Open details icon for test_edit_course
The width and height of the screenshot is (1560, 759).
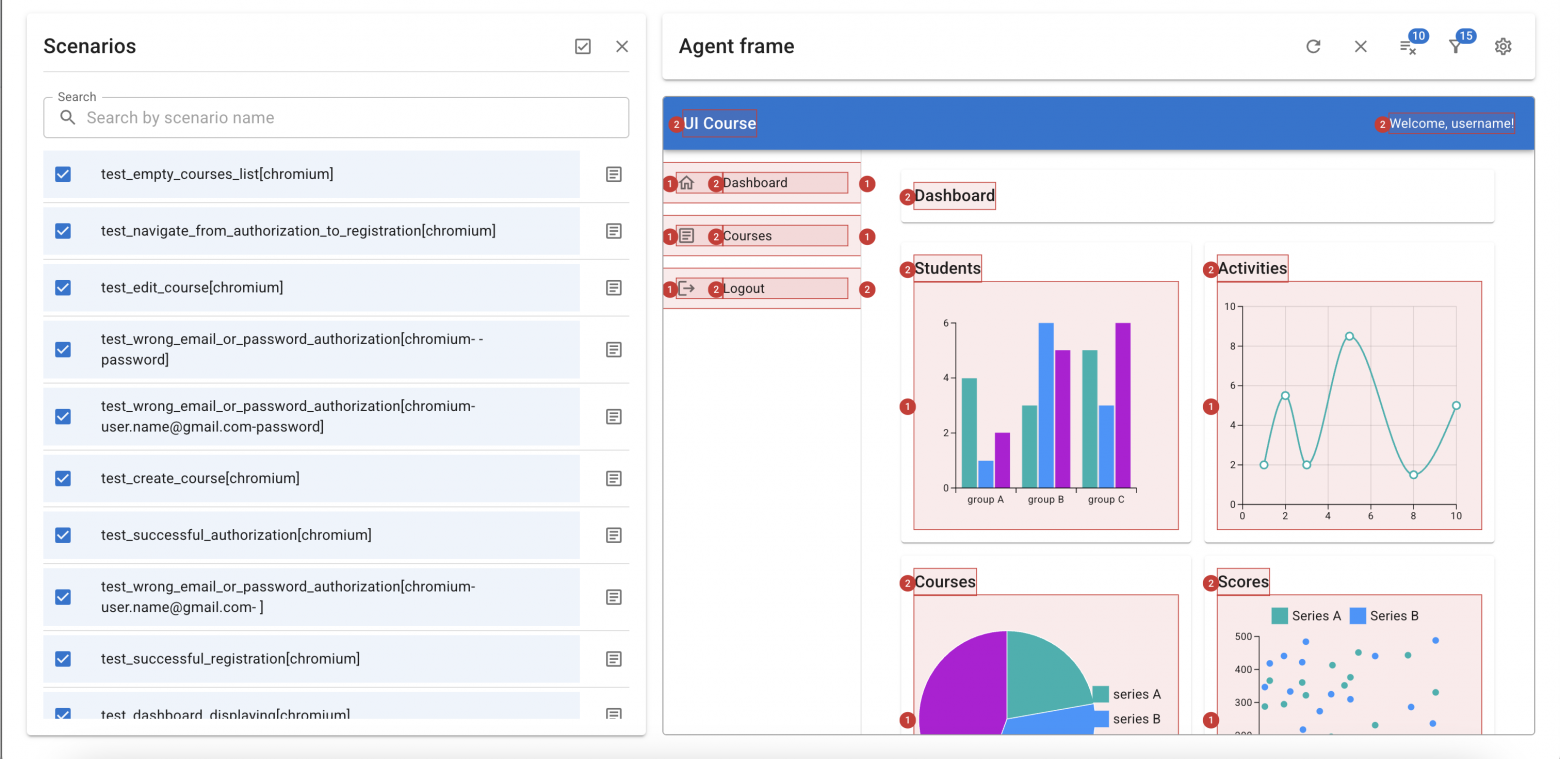[614, 288]
